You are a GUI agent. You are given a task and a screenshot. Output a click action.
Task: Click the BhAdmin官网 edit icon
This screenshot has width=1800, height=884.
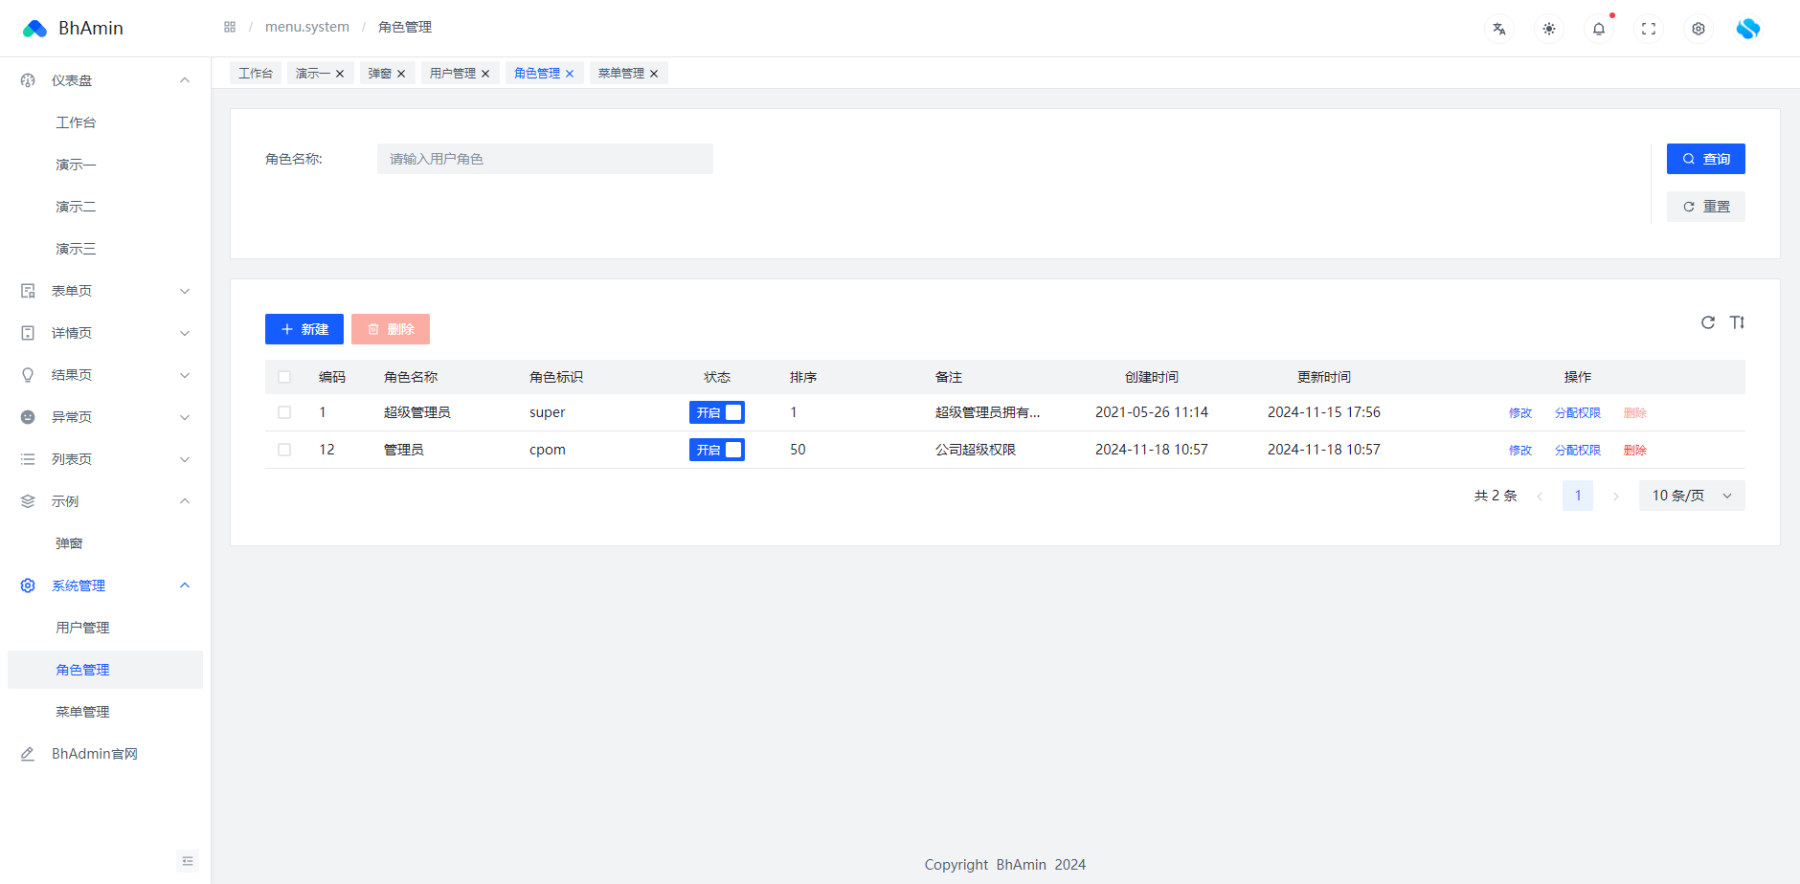click(x=28, y=754)
